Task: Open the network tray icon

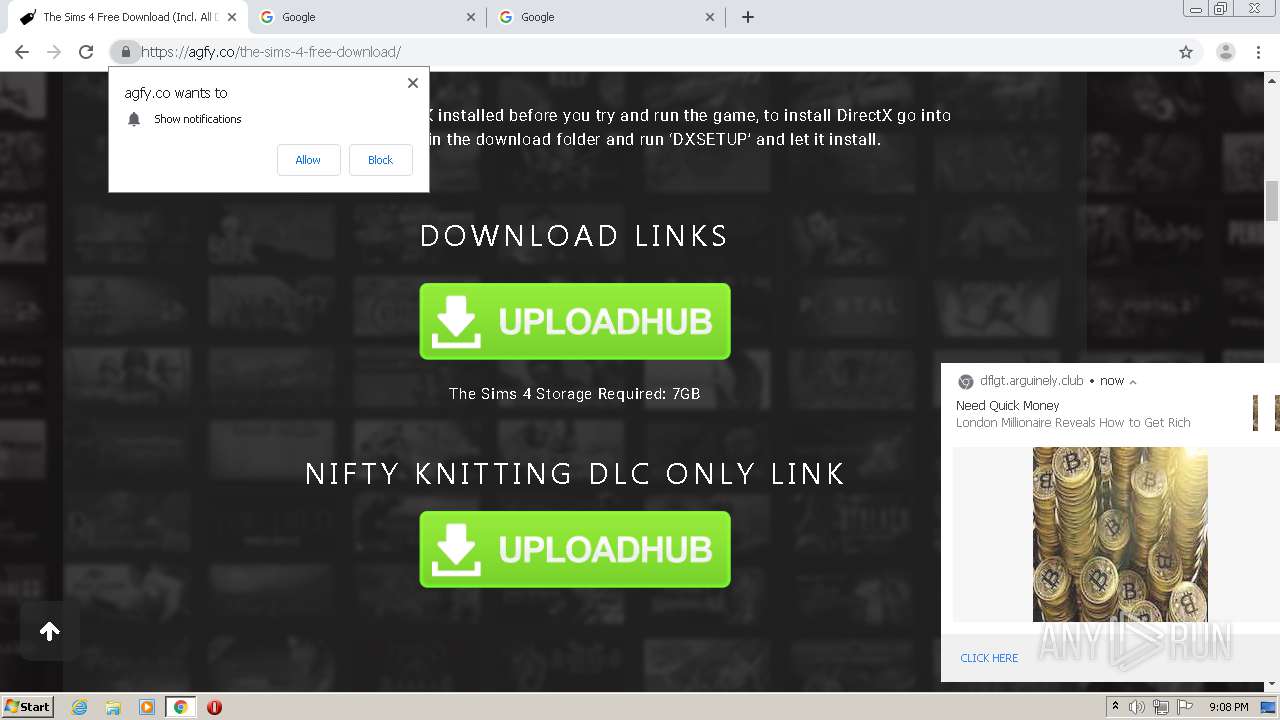Action: pos(1161,707)
